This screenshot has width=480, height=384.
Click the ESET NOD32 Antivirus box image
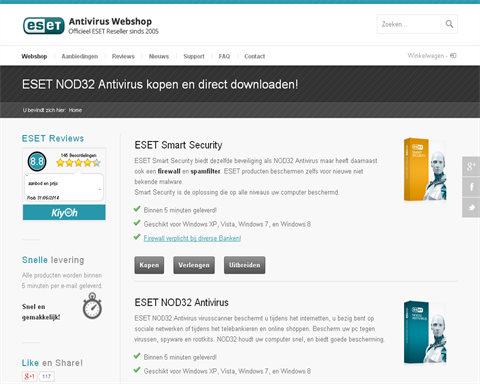(x=425, y=332)
